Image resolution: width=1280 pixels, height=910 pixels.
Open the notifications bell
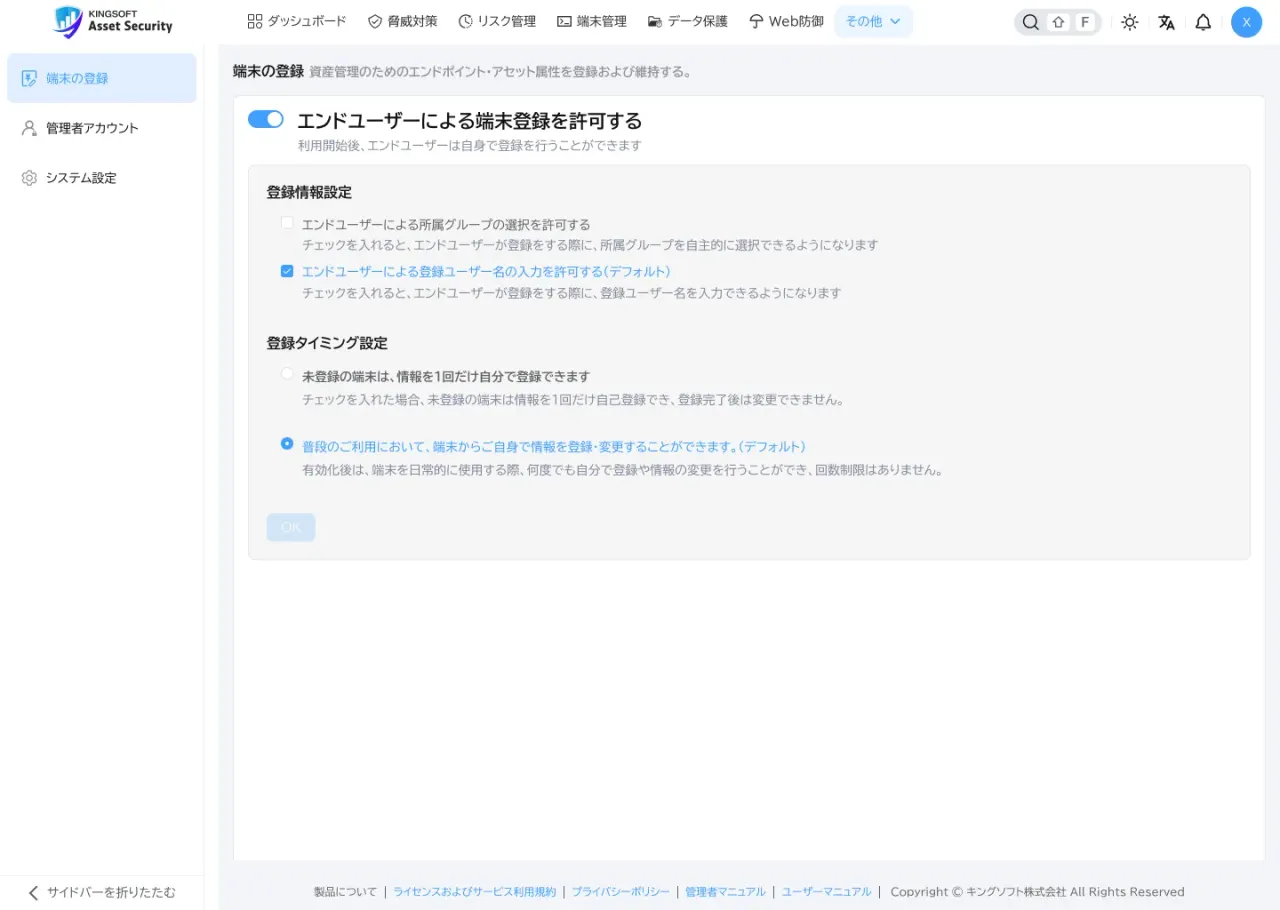1203,22
